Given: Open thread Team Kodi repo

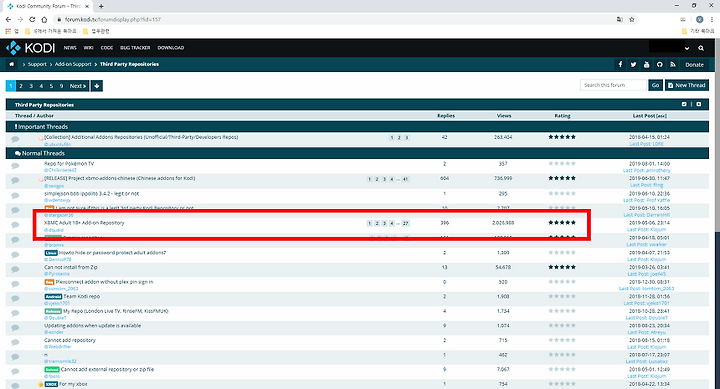Looking at the screenshot, I should coord(81,296).
